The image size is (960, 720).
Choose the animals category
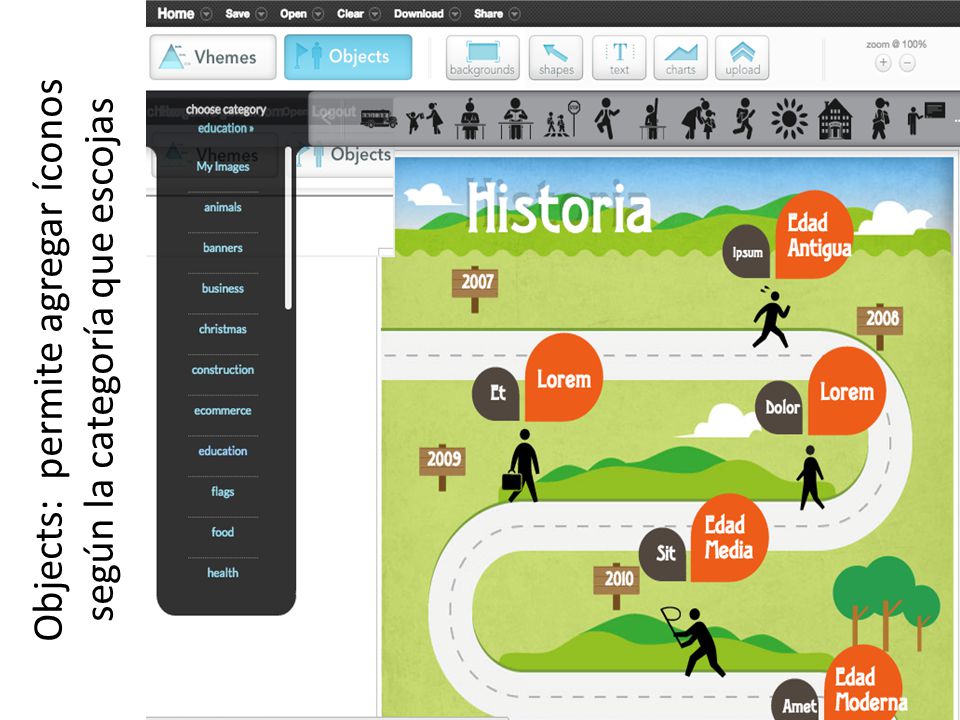(x=223, y=207)
